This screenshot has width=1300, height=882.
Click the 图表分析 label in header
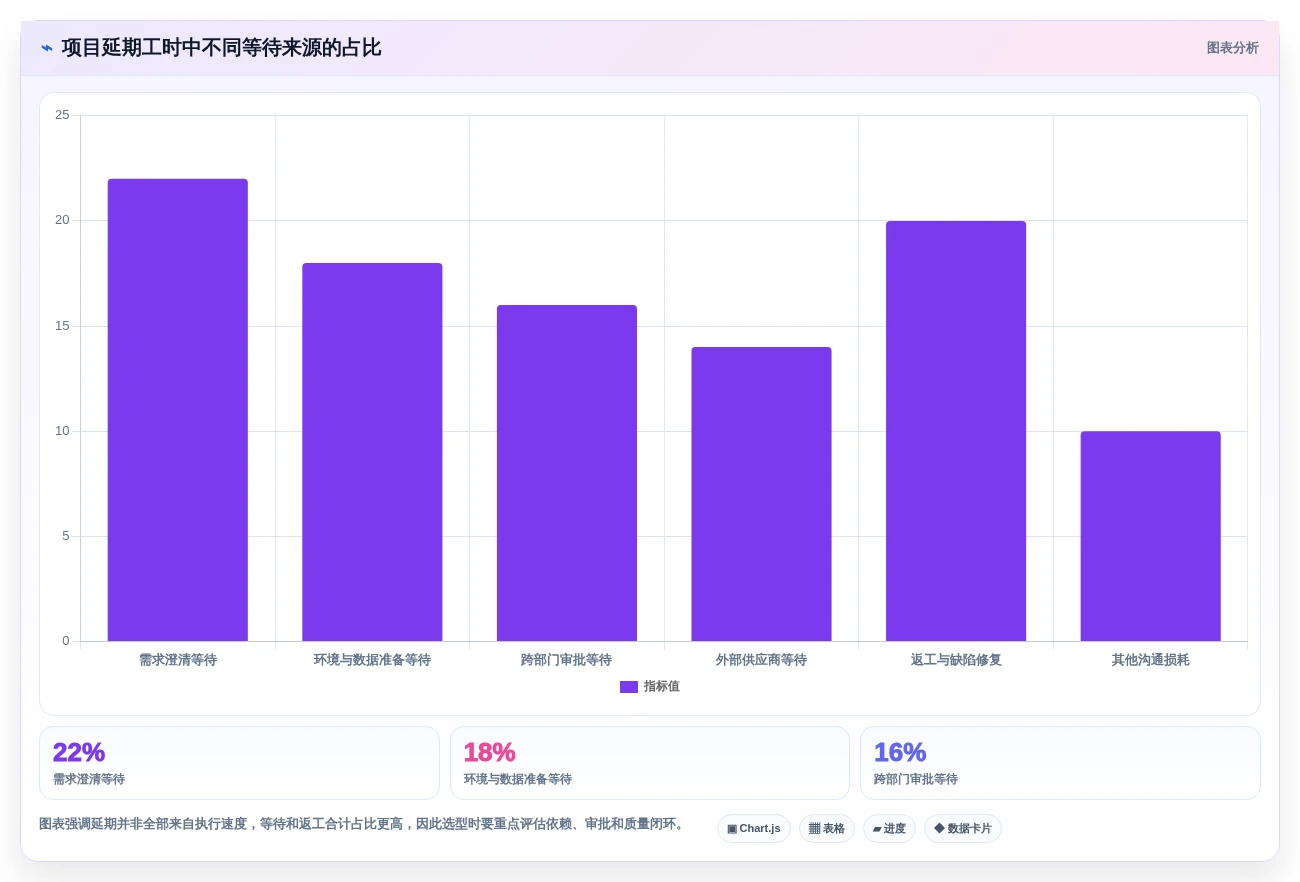click(x=1232, y=48)
